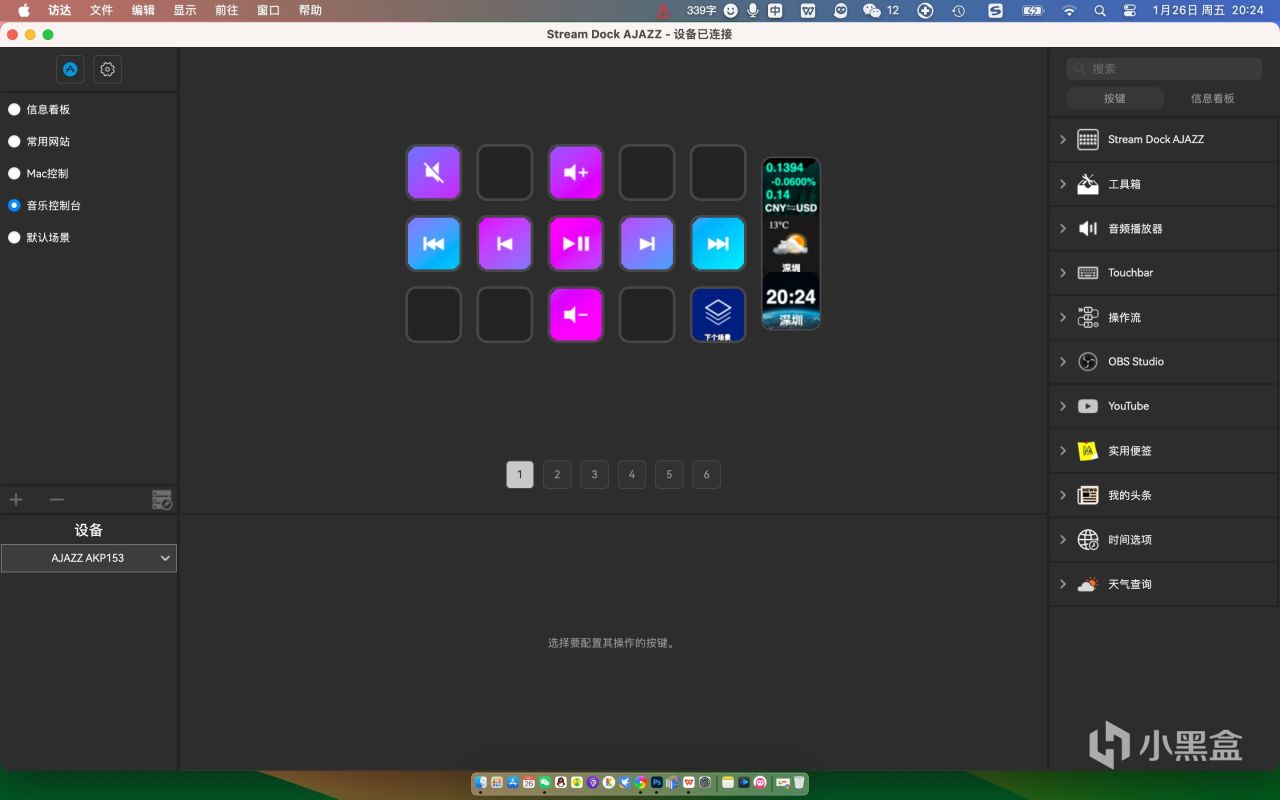The height and width of the screenshot is (800, 1280).
Task: Open the scene management icon beside the minus
Action: pyautogui.click(x=161, y=500)
